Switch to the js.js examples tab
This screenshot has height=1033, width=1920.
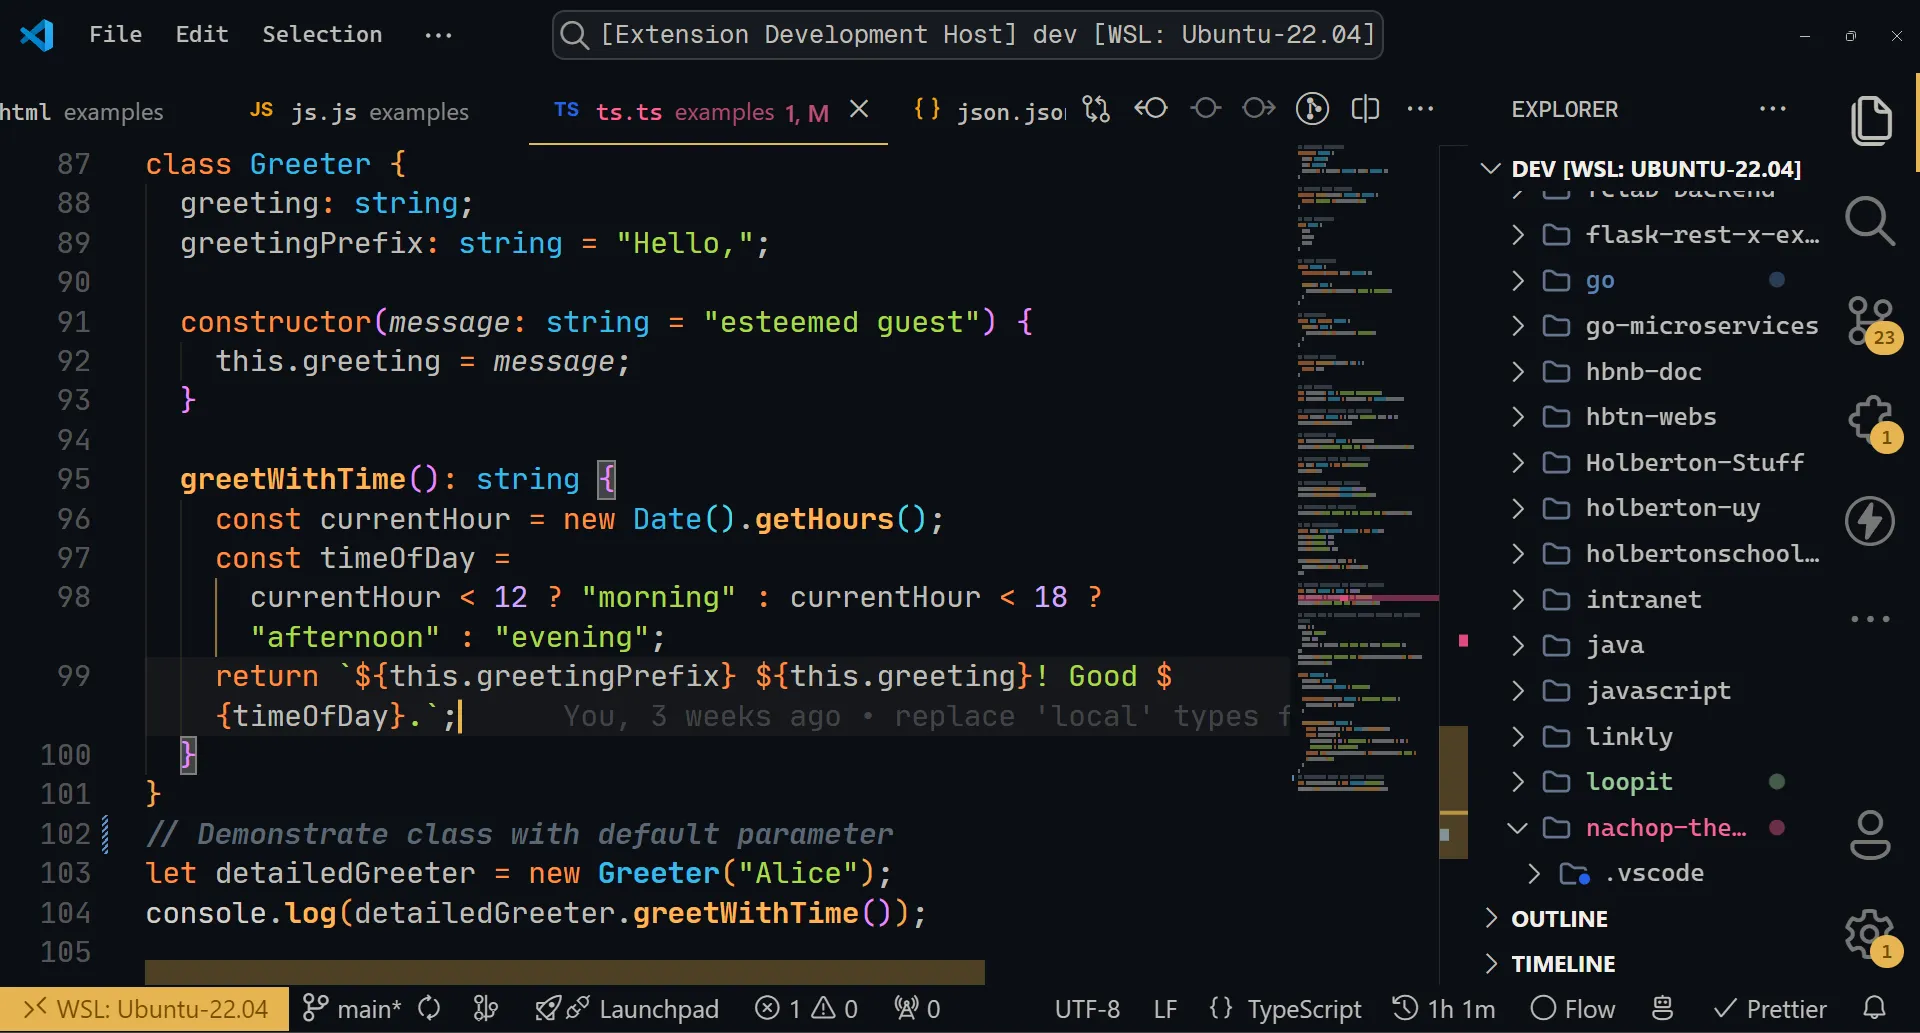coord(360,111)
